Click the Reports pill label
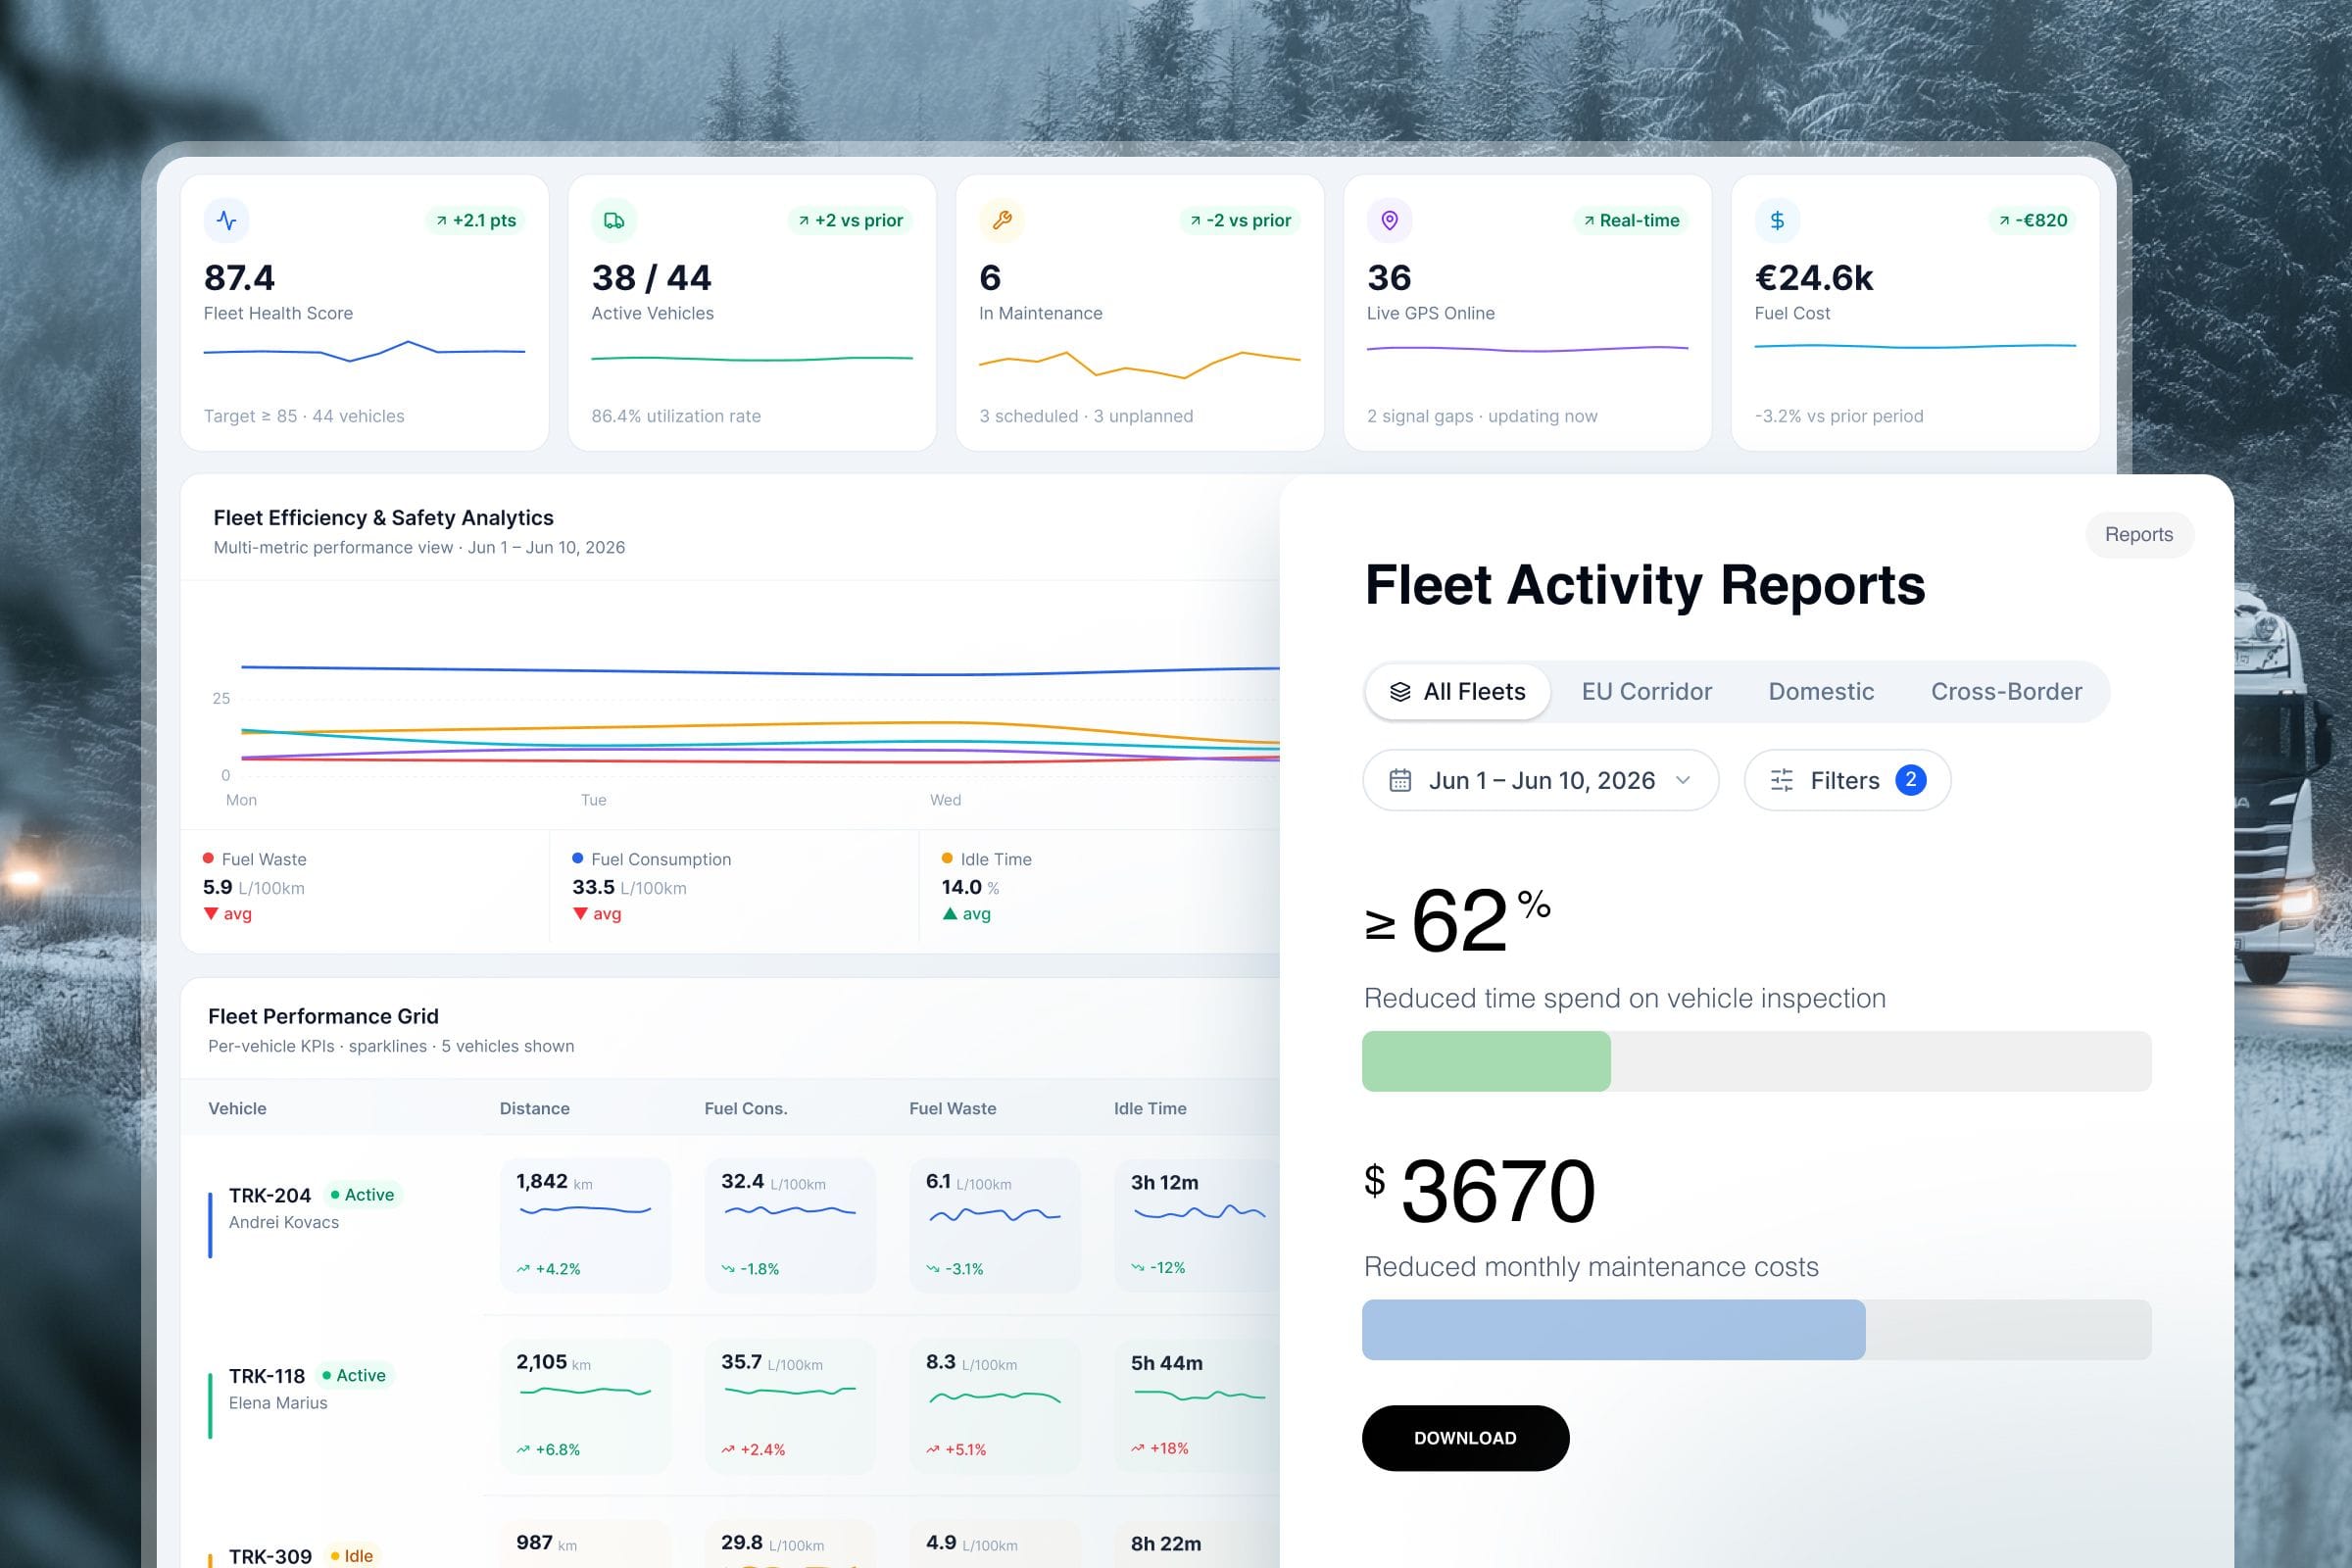 pyautogui.click(x=2139, y=535)
